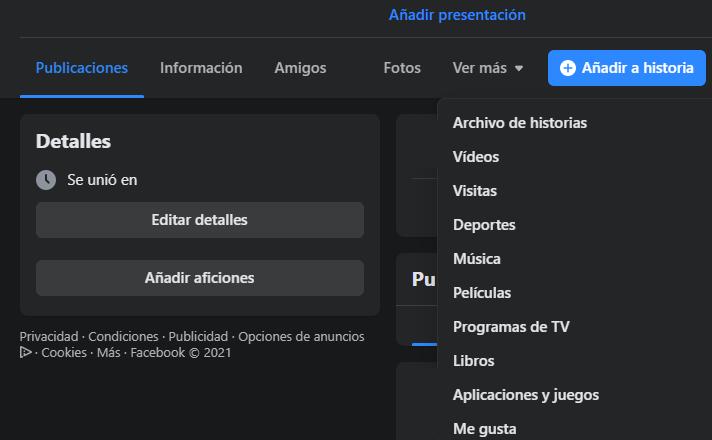
Task: Switch to the Publicaciones tab
Action: (x=82, y=68)
